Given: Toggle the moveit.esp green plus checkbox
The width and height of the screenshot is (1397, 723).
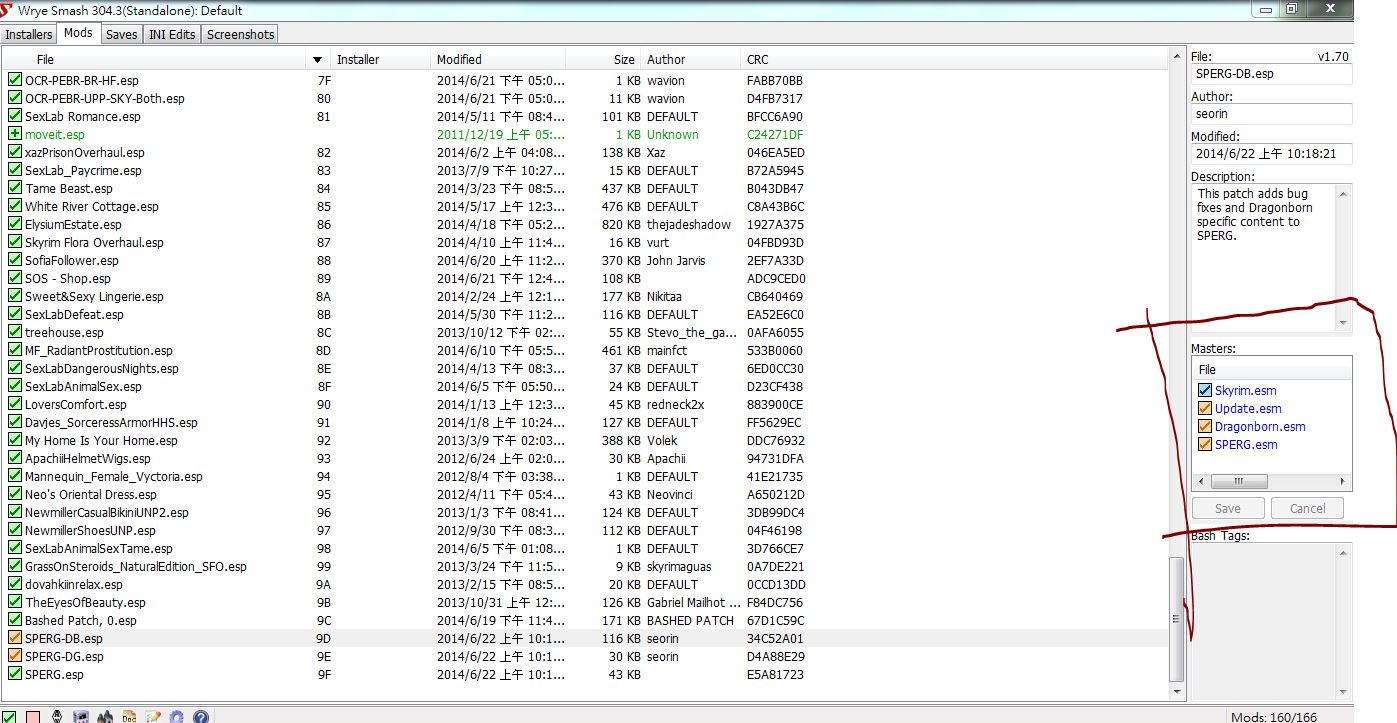Looking at the screenshot, I should [14, 134].
